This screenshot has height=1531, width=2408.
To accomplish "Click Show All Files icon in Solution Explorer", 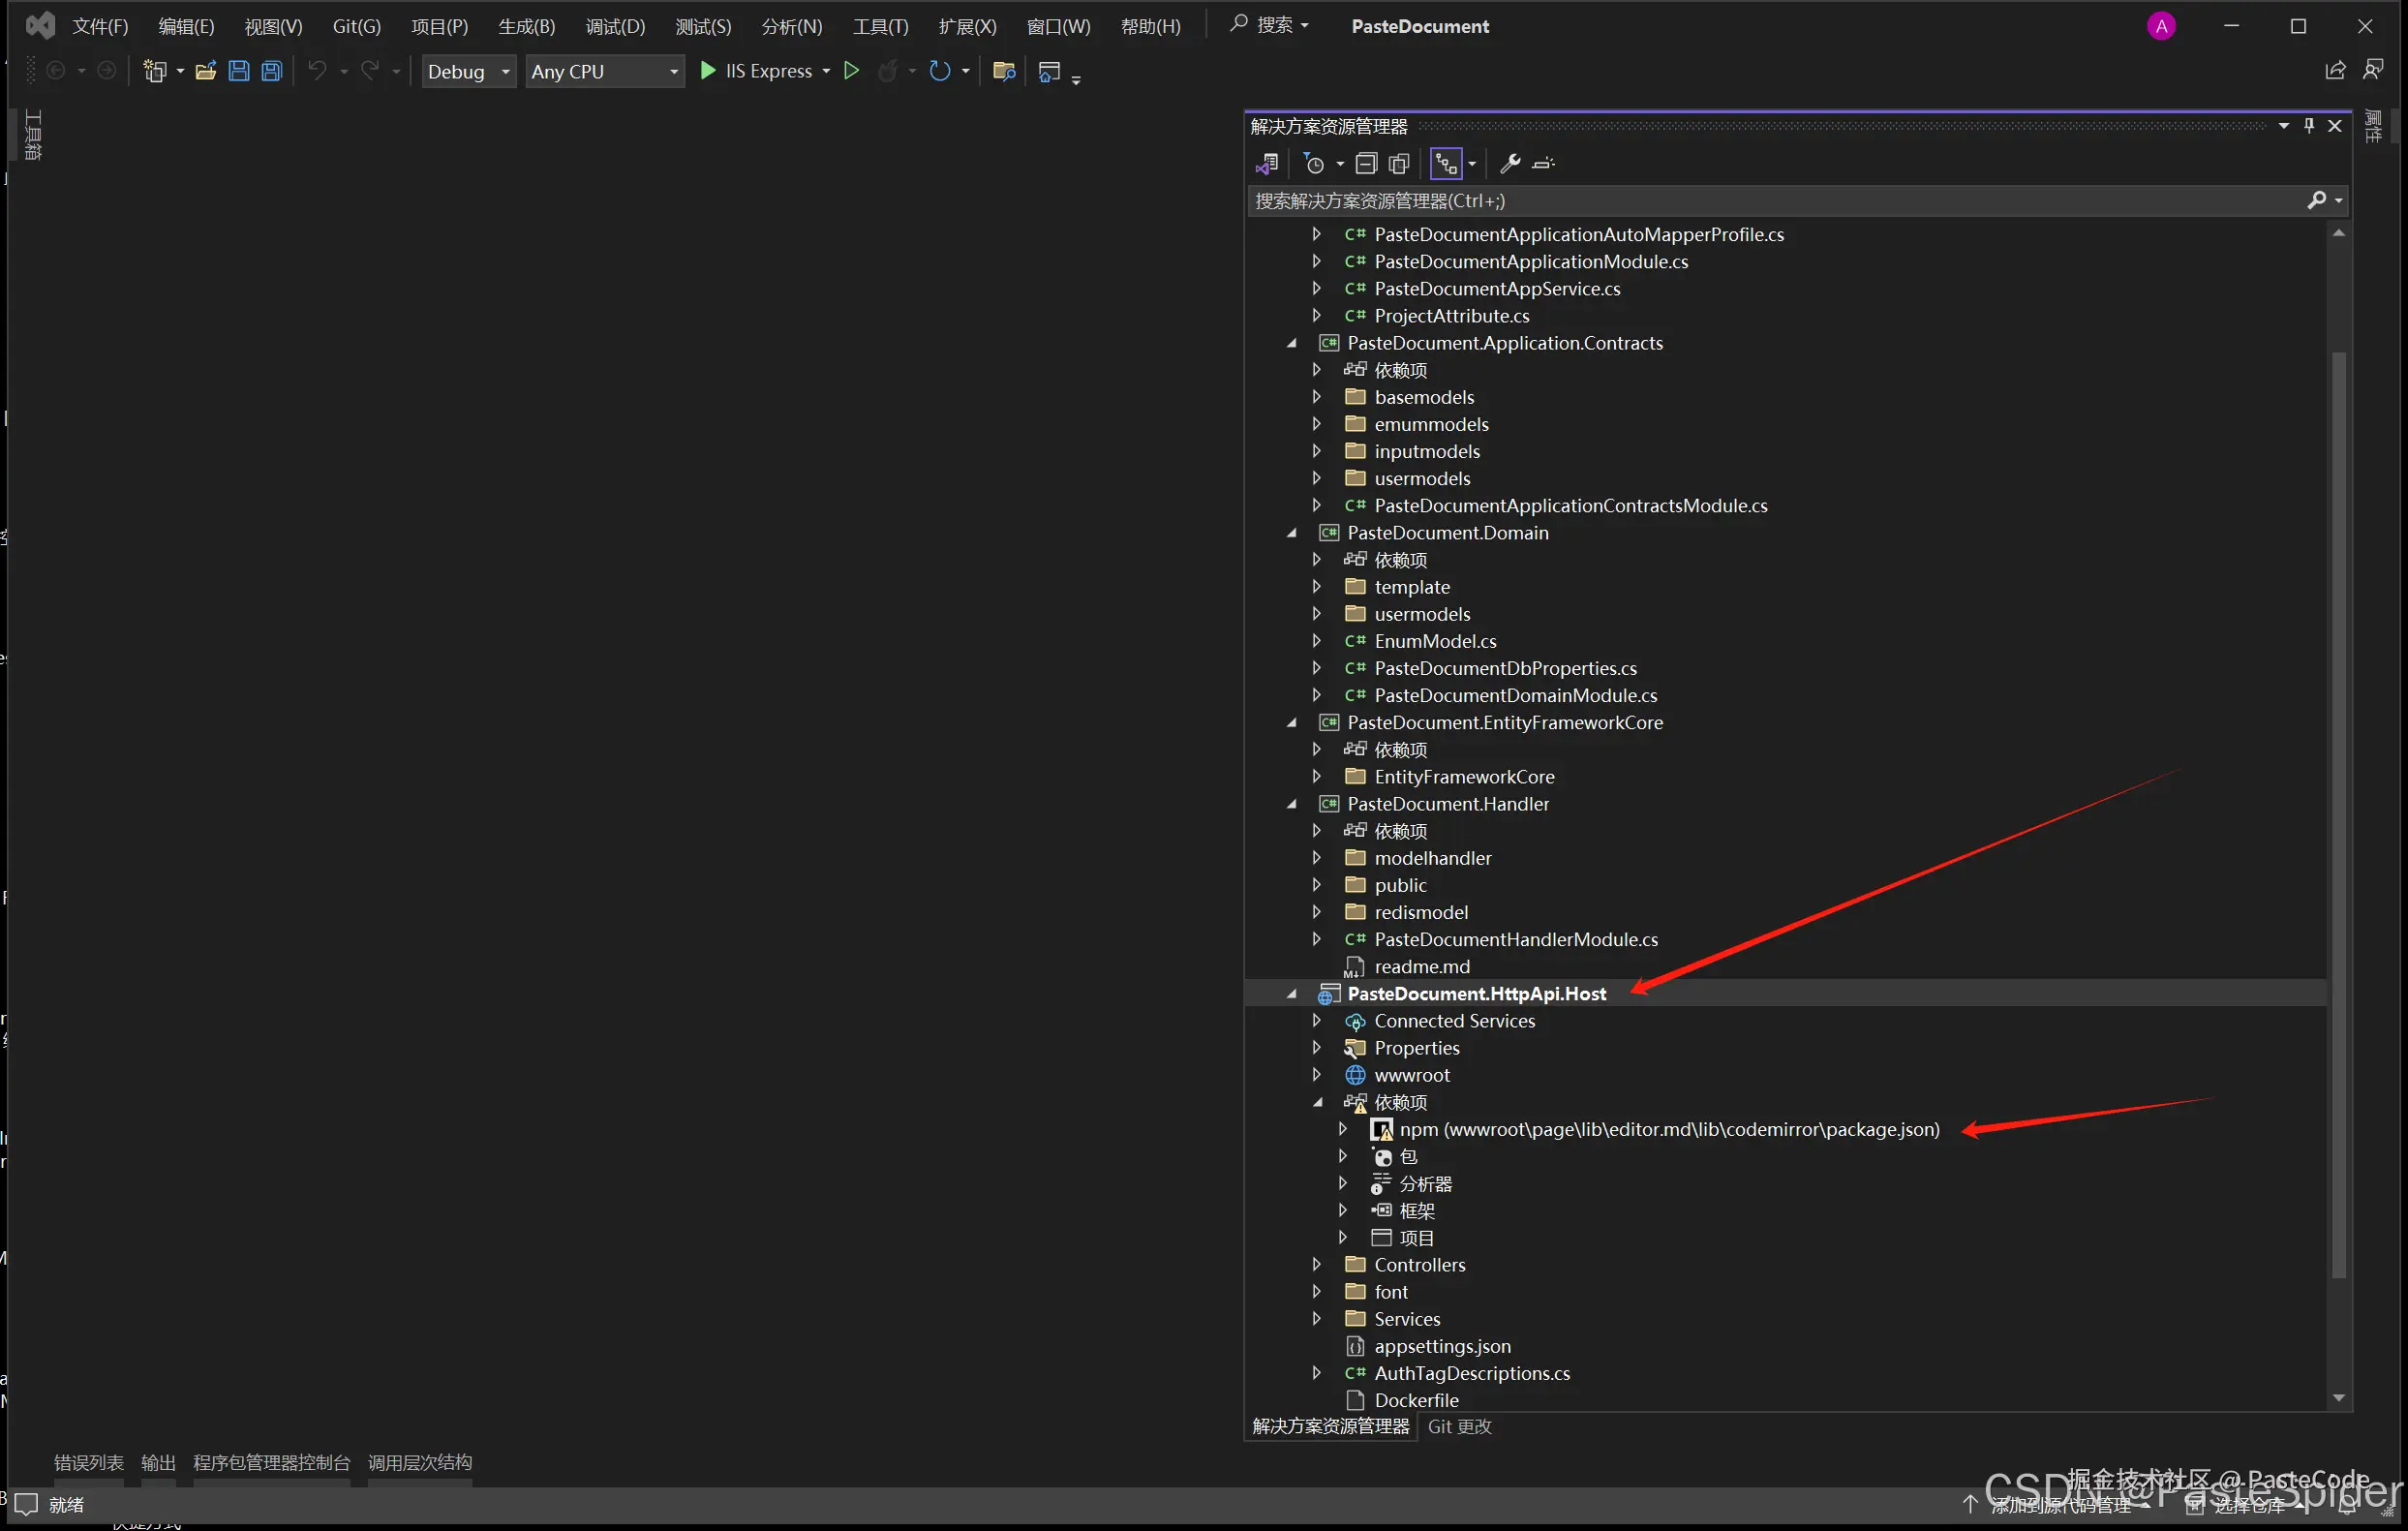I will pyautogui.click(x=1399, y=164).
